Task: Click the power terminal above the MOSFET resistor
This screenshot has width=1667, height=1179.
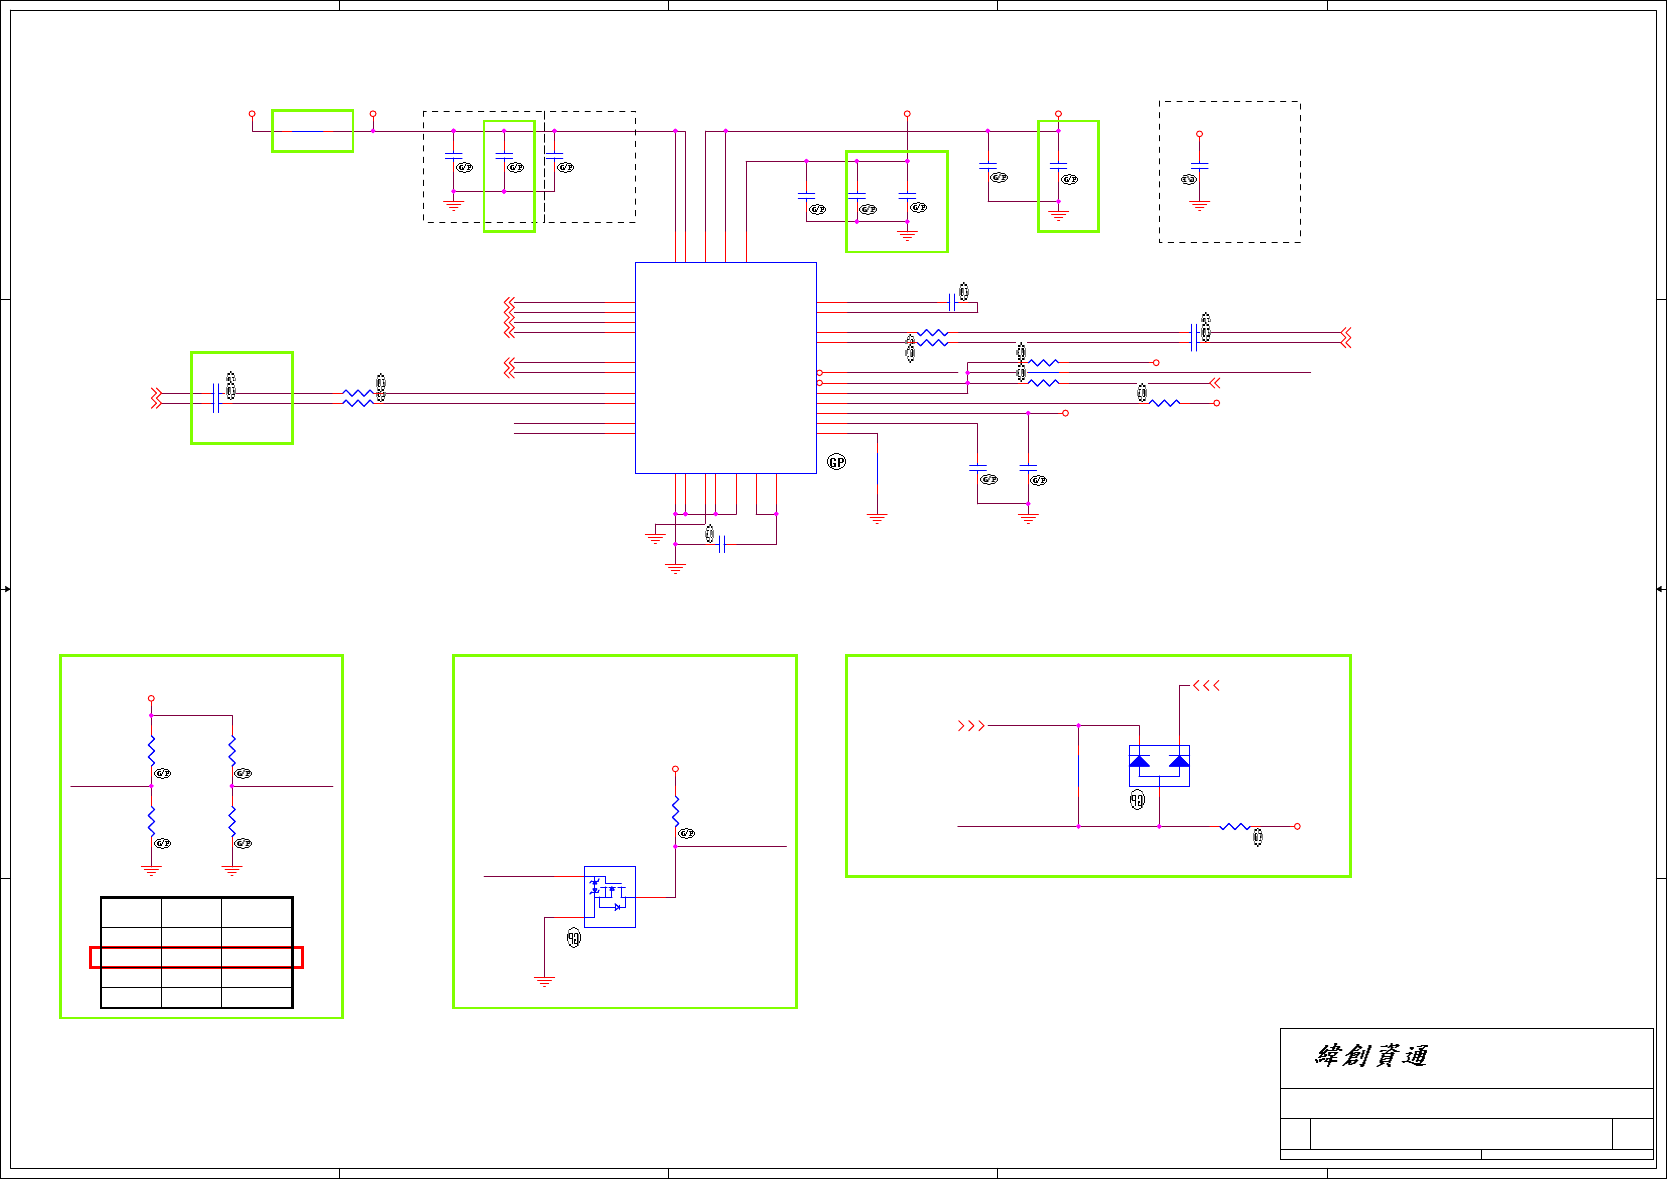Action: tap(676, 769)
